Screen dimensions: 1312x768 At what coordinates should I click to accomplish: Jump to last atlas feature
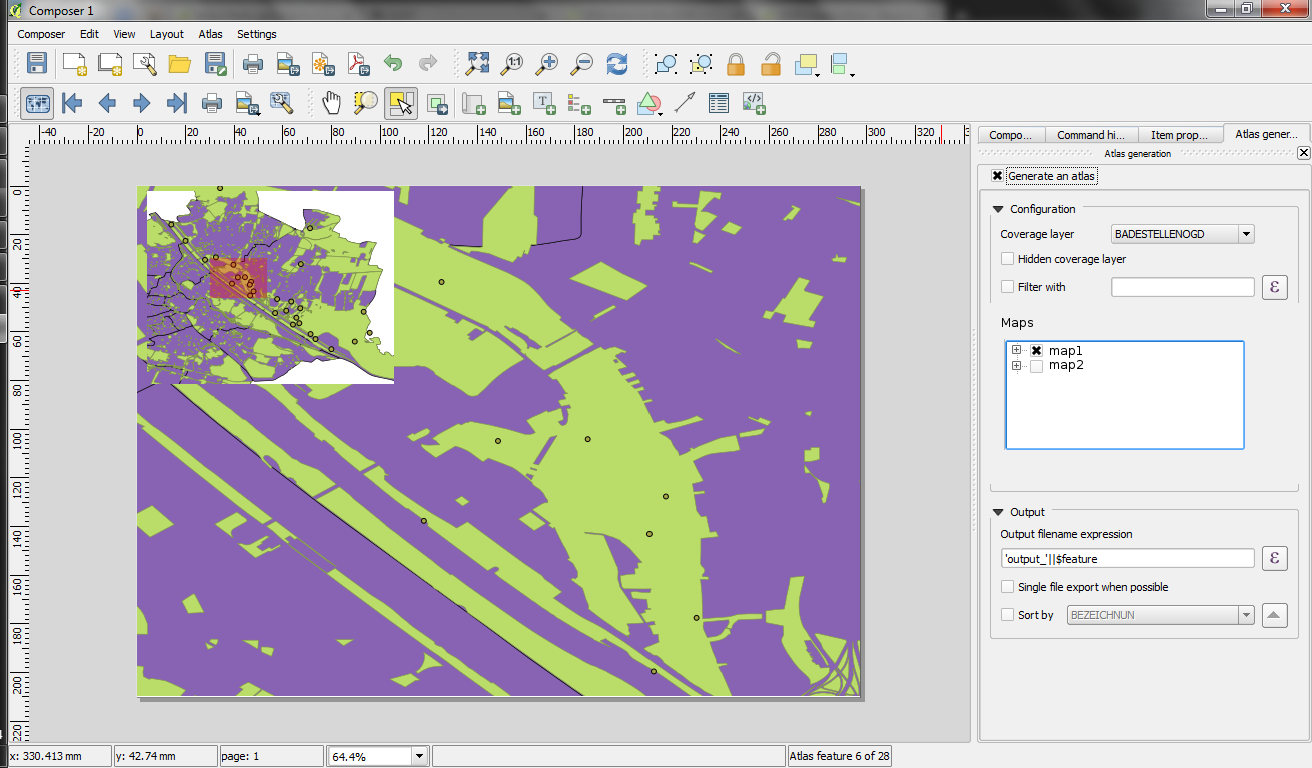177,102
